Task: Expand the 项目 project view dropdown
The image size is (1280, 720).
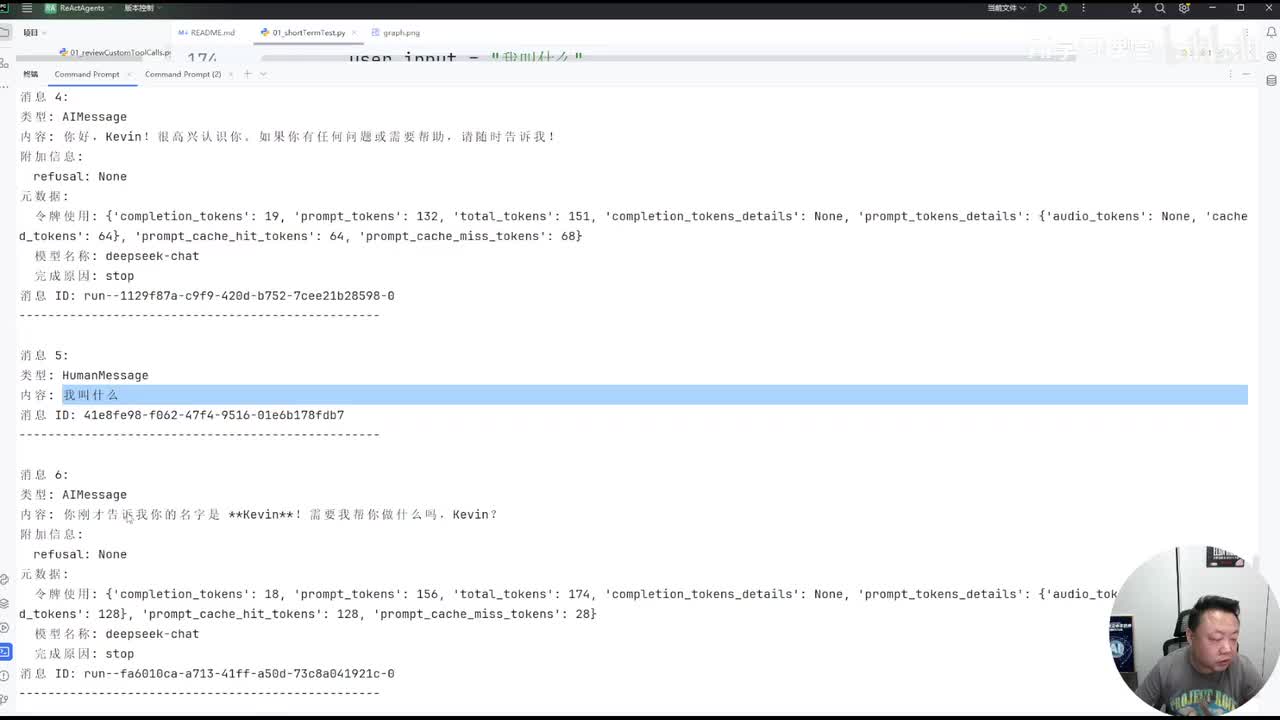Action: [x=33, y=32]
